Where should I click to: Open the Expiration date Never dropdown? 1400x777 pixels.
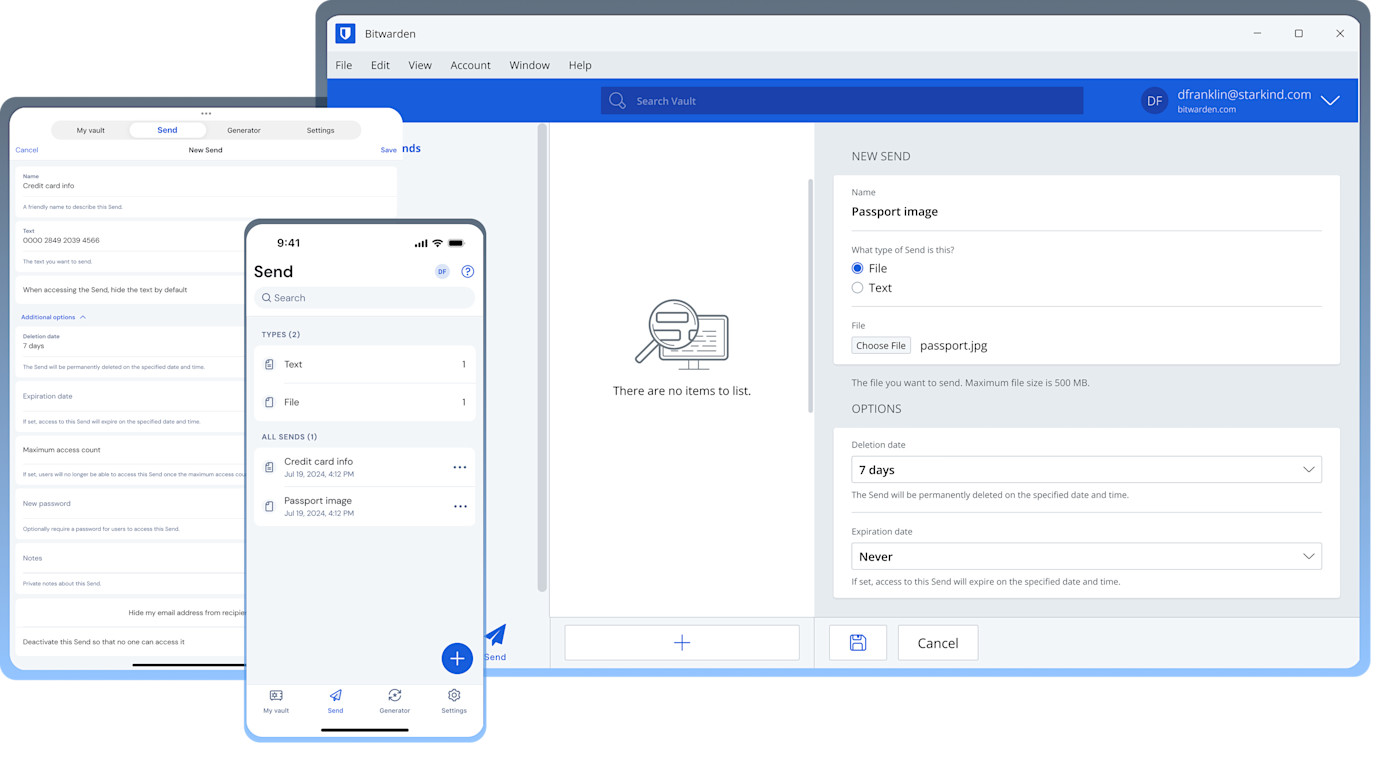pos(1086,557)
